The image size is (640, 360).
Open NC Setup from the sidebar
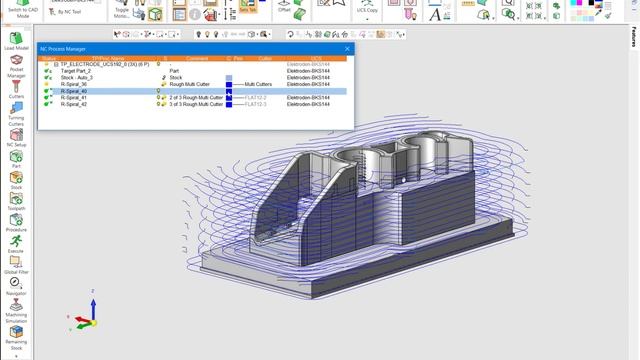16,138
